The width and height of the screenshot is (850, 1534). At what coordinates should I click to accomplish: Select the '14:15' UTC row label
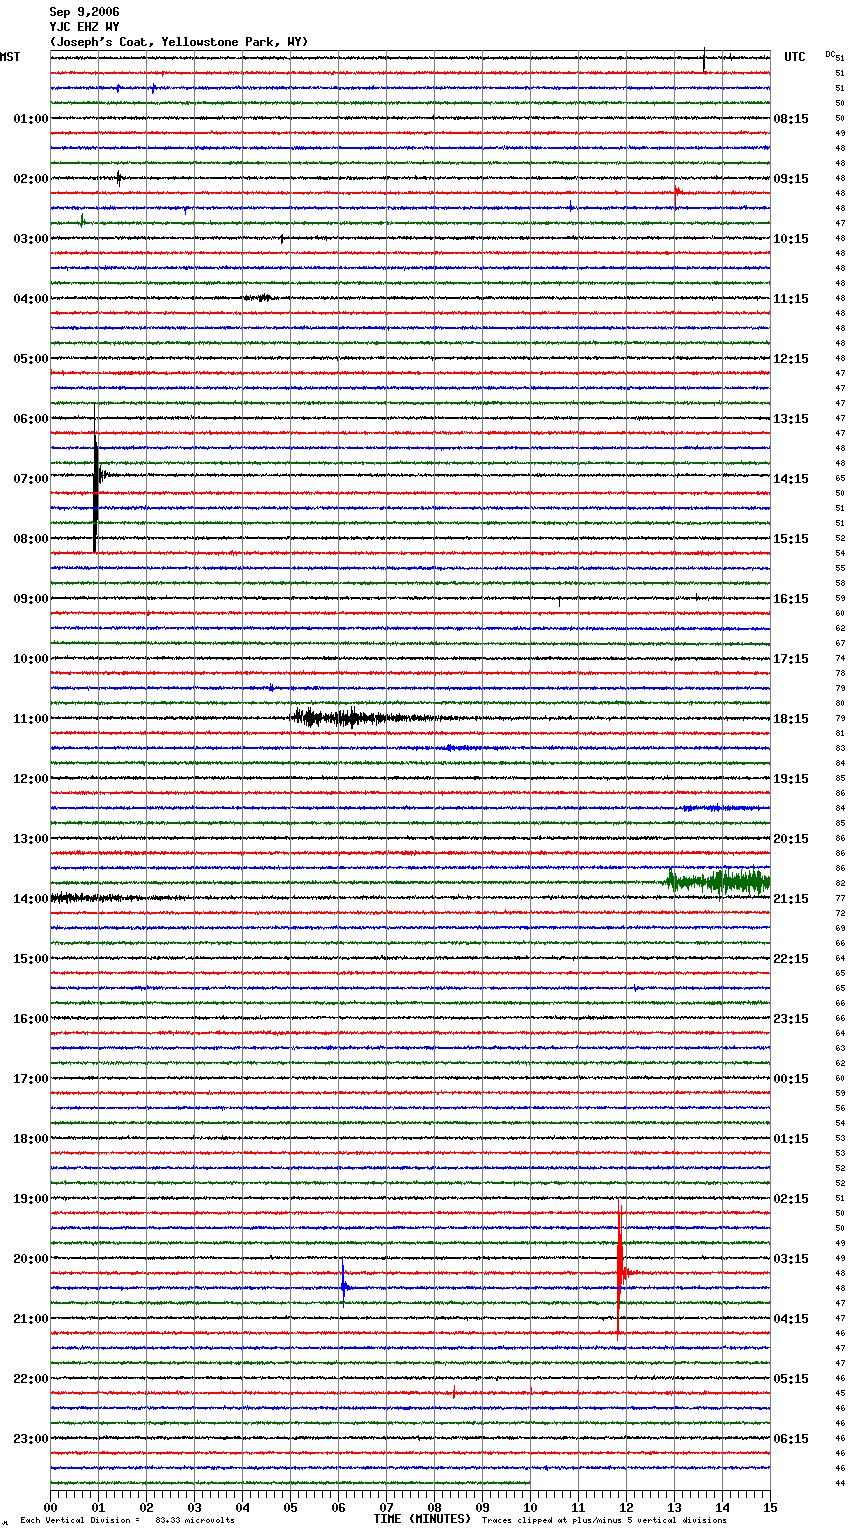point(791,479)
